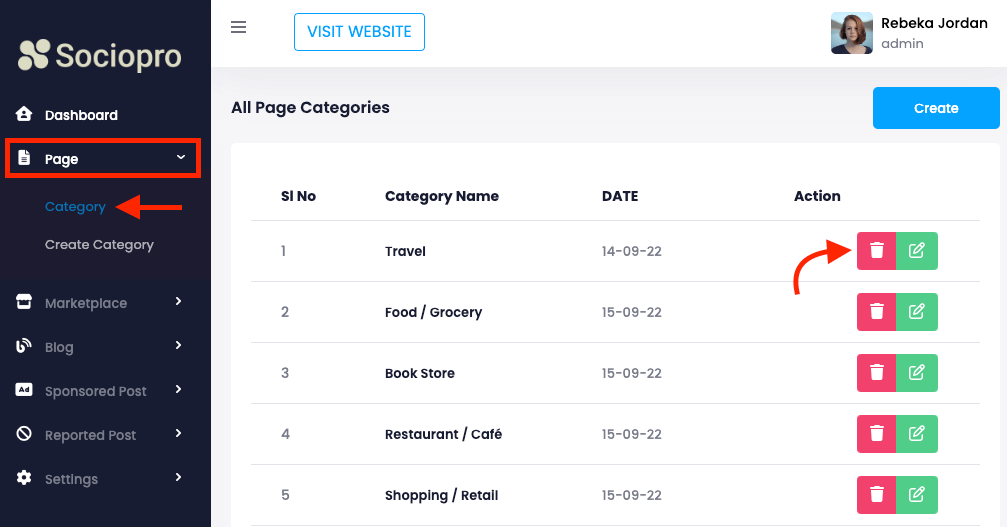The image size is (1007, 527).
Task: Open the Category submenu item
Action: click(x=75, y=207)
